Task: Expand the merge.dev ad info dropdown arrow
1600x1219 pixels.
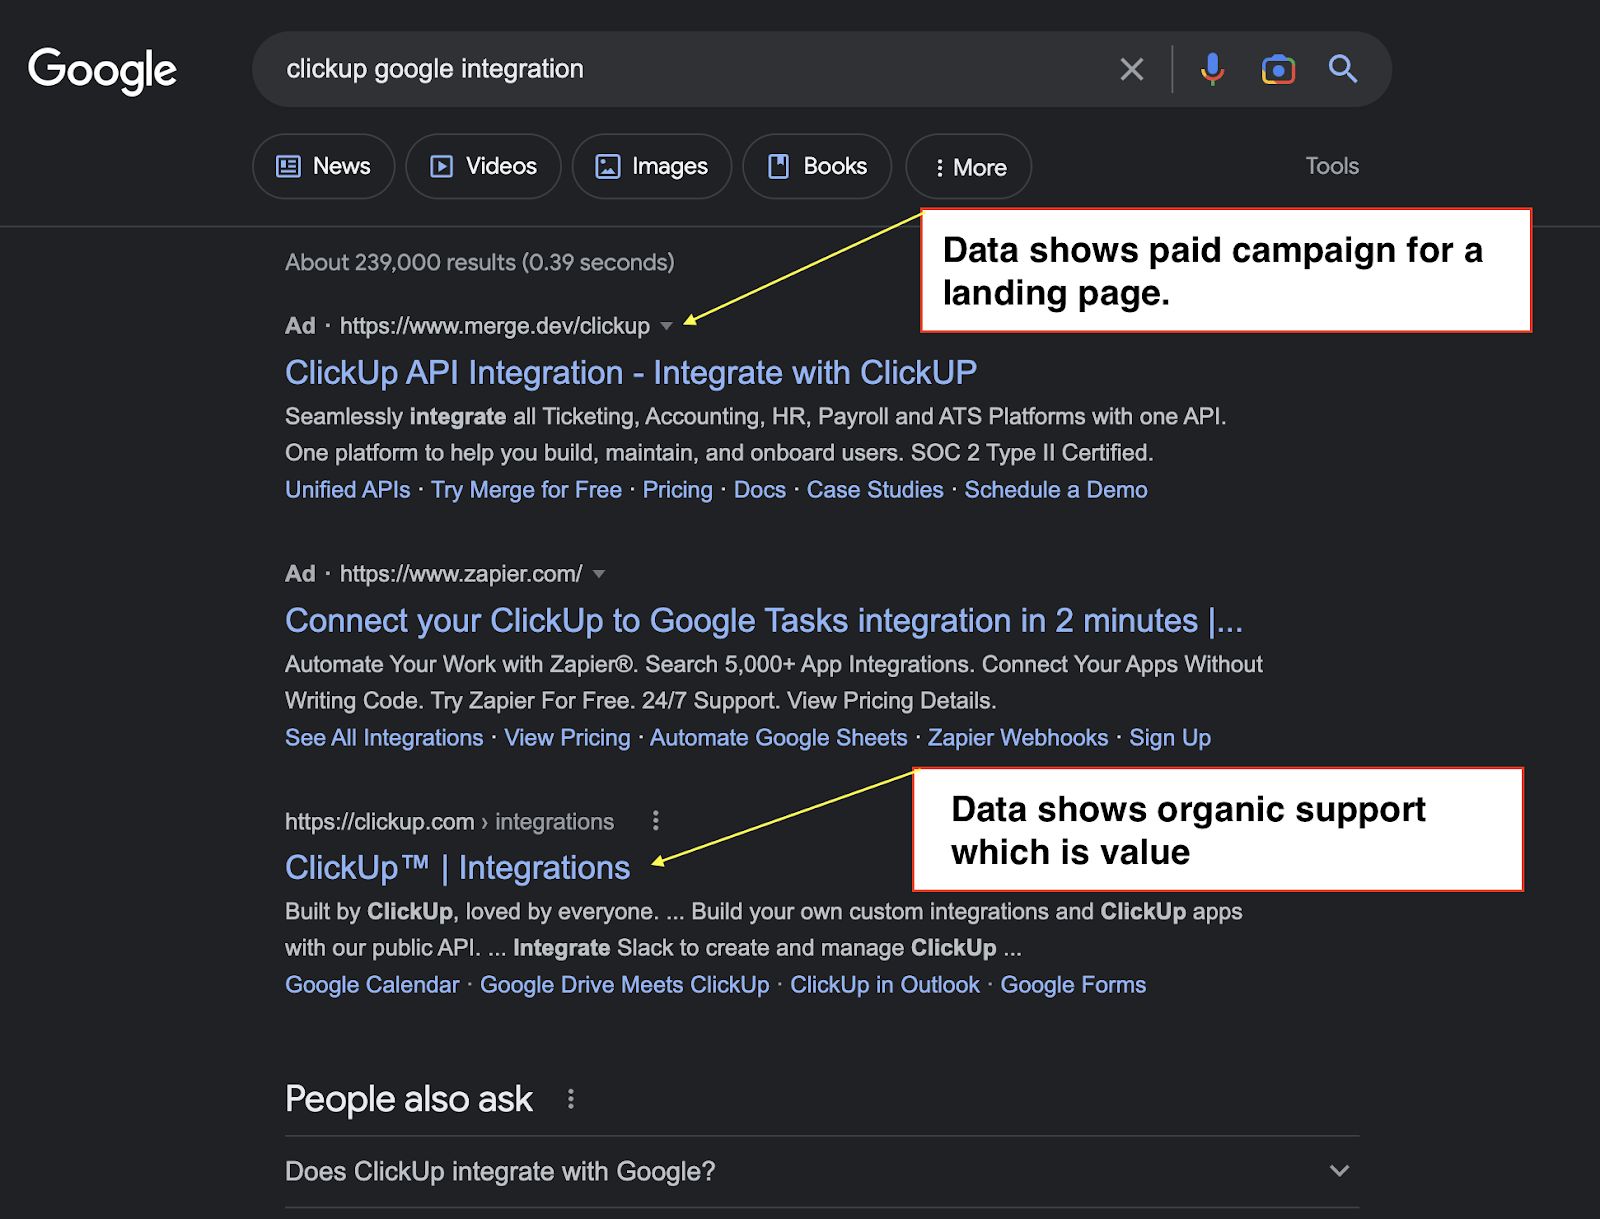Action: pos(666,326)
